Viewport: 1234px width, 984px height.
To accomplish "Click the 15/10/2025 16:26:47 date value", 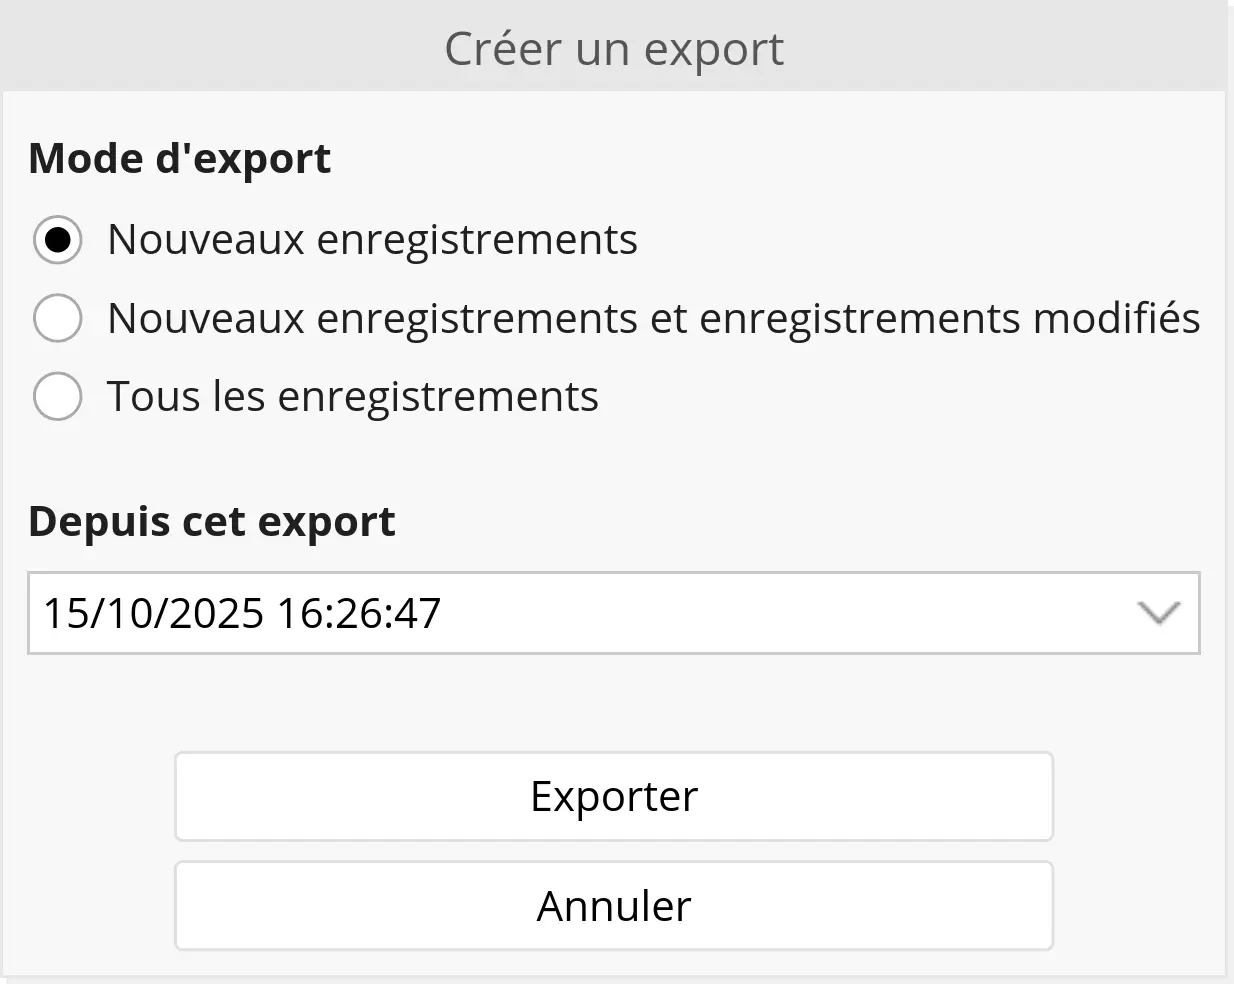I will coord(242,613).
